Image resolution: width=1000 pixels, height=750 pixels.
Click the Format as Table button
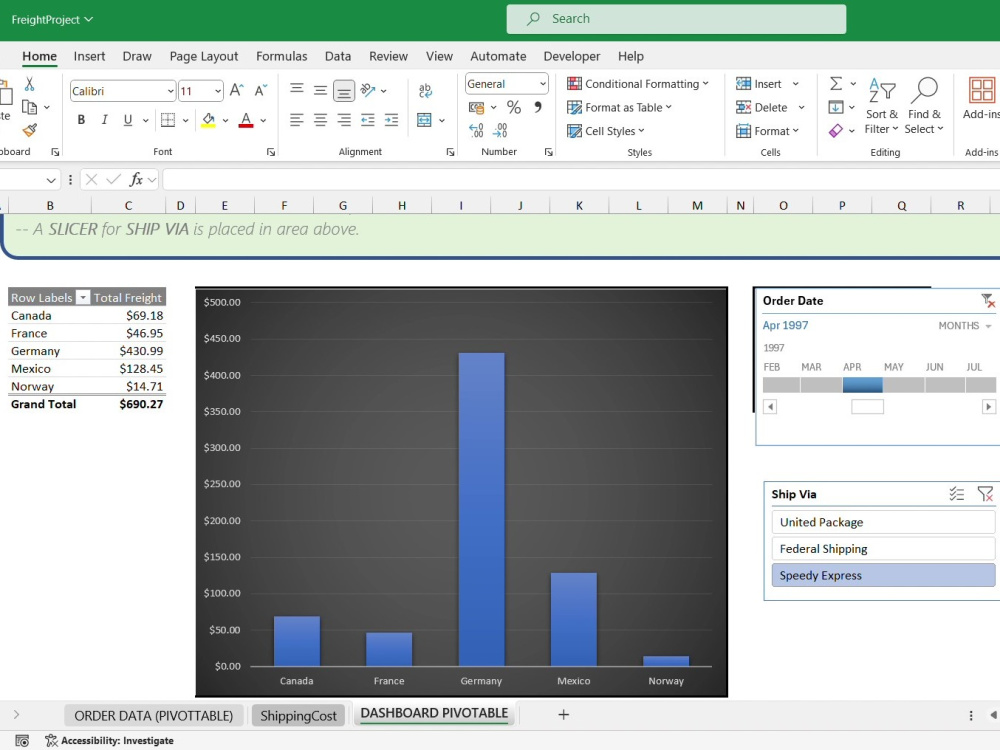coord(619,107)
